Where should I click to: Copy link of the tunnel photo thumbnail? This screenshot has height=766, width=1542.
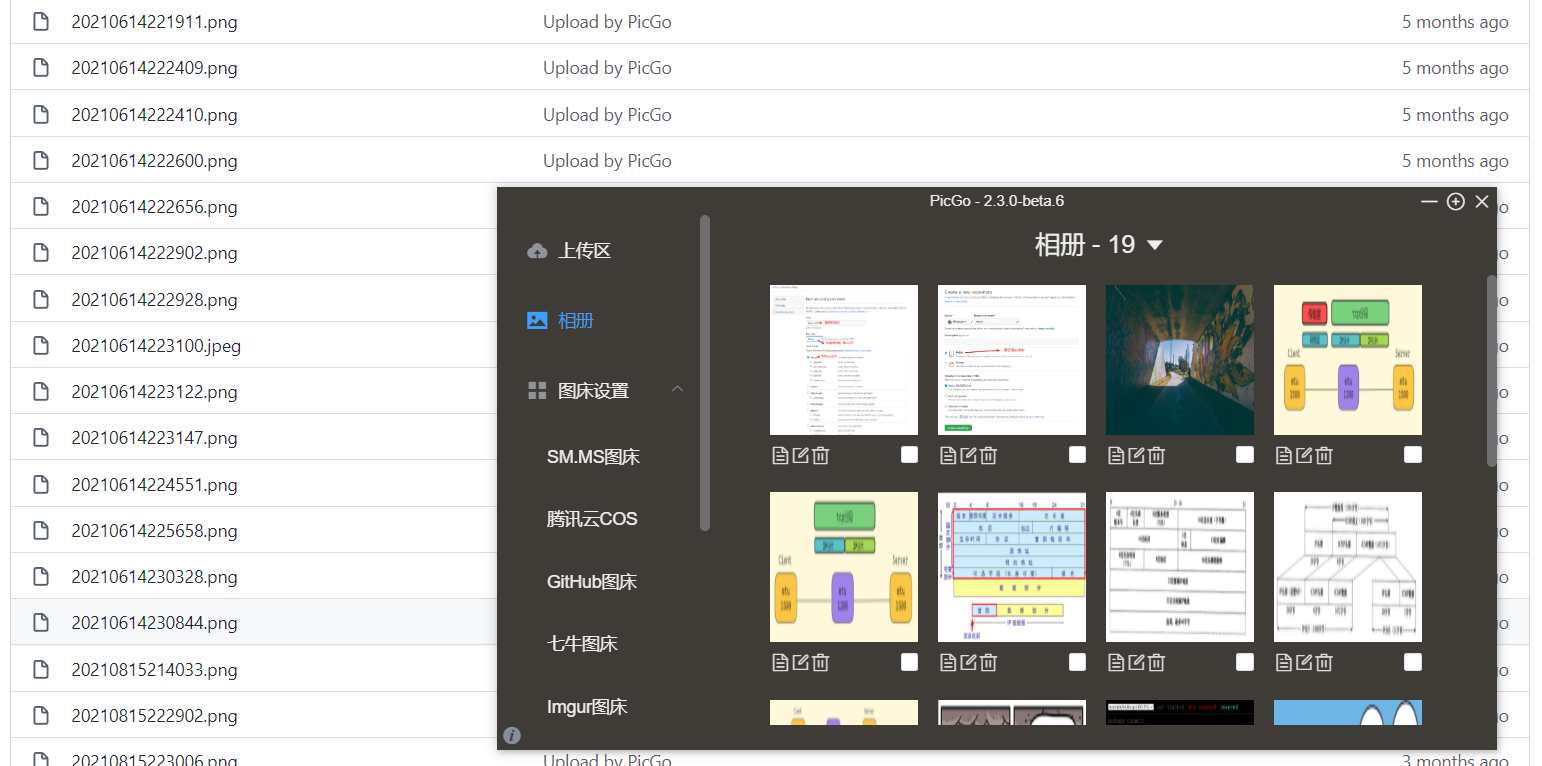pos(1116,456)
